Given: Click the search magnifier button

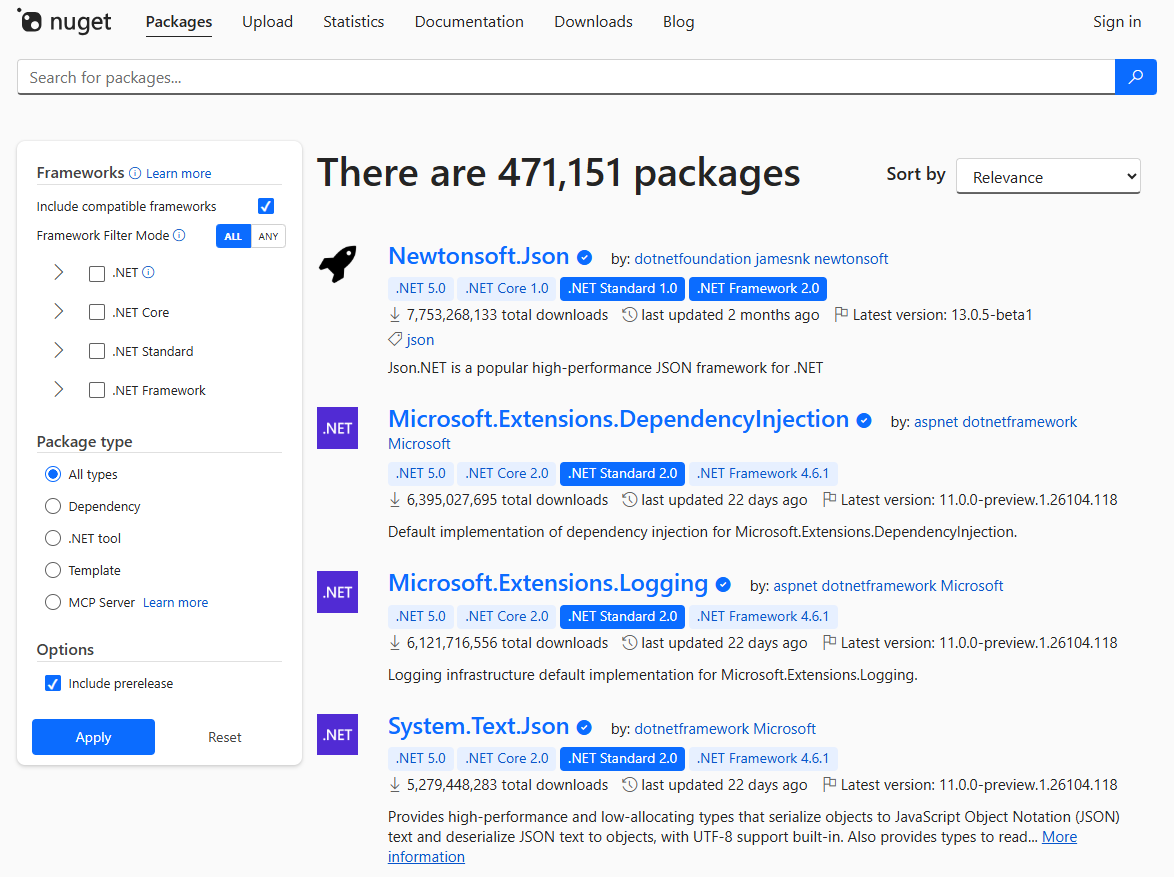Looking at the screenshot, I should click(x=1135, y=76).
